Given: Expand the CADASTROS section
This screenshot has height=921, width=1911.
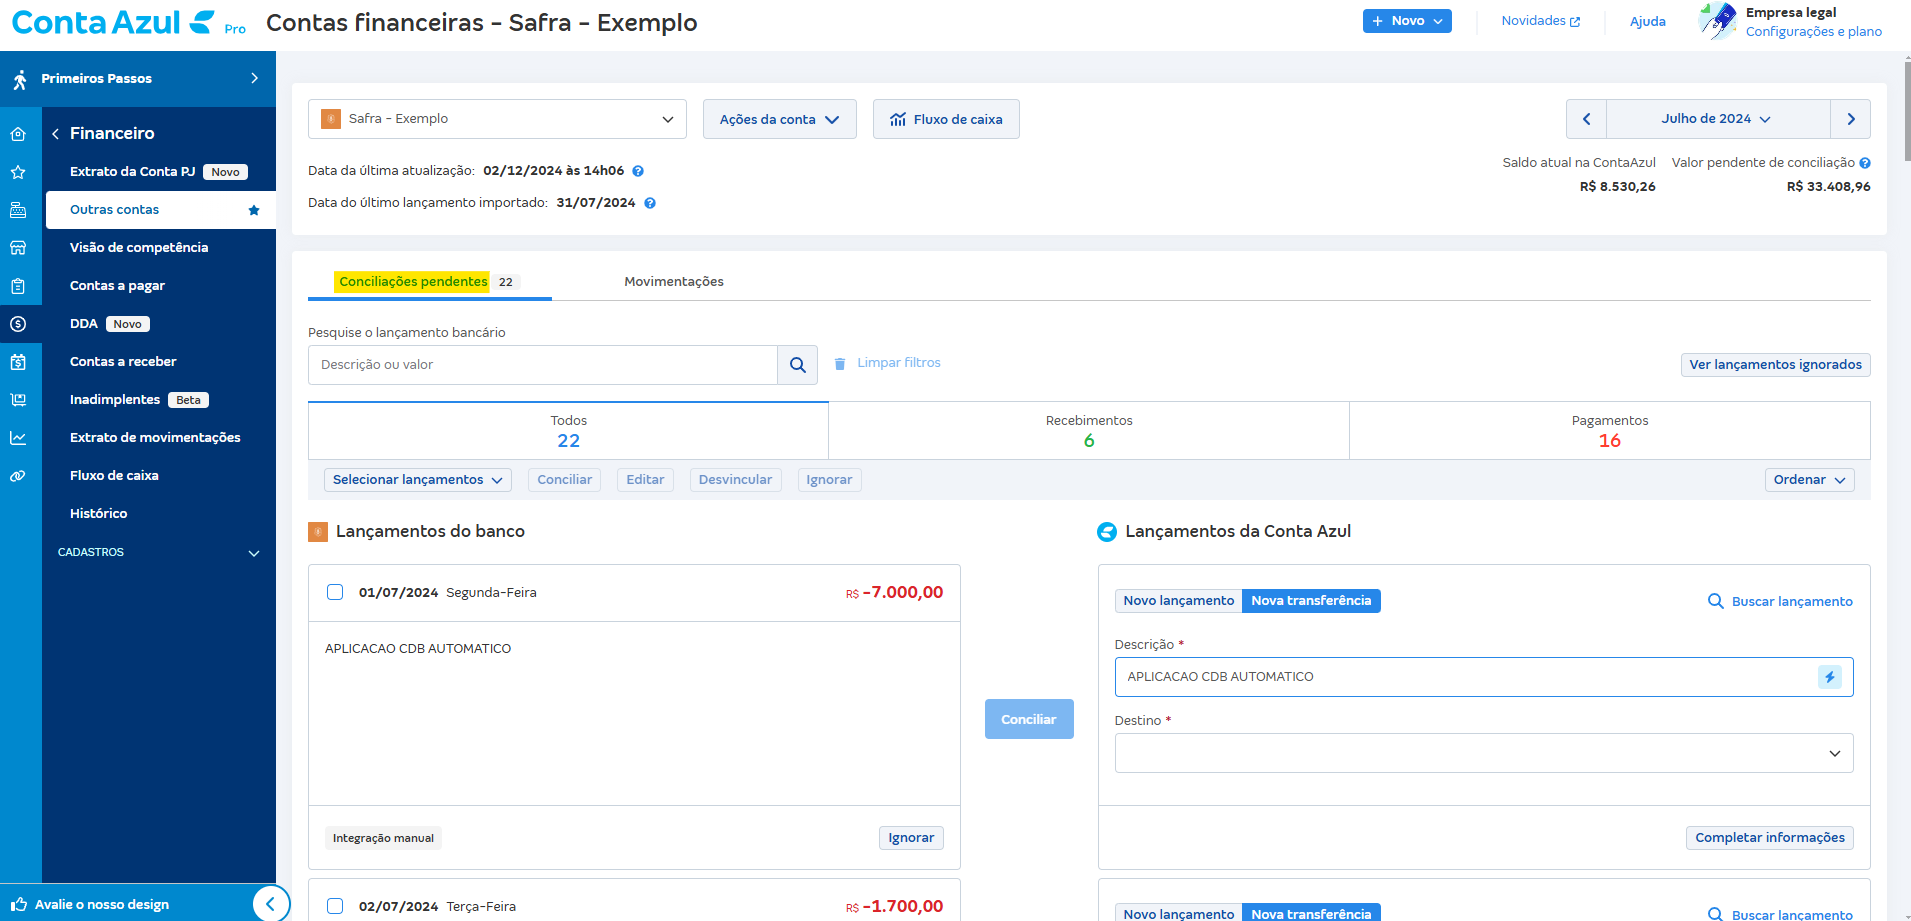Looking at the screenshot, I should (159, 553).
